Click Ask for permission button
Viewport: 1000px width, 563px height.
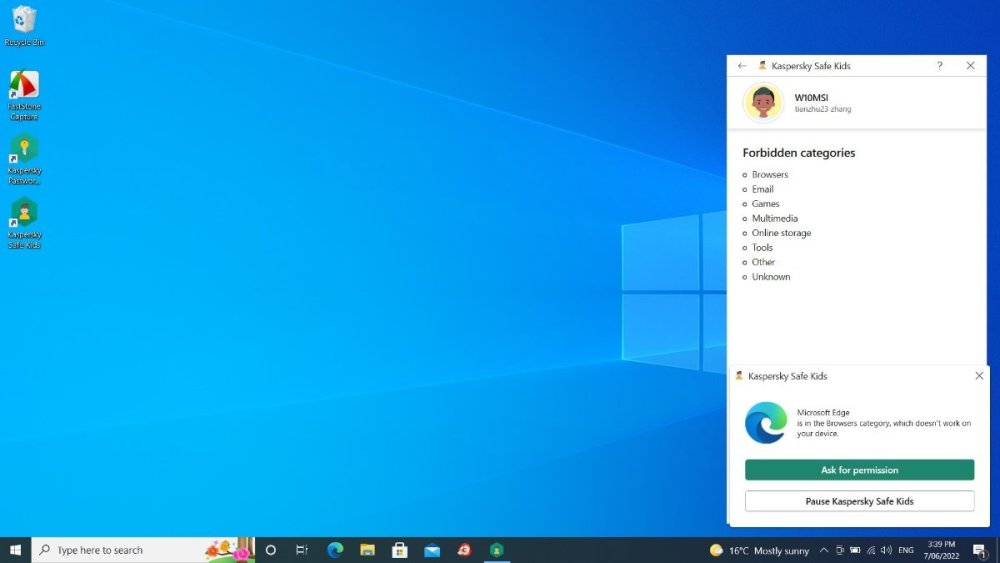coord(859,470)
